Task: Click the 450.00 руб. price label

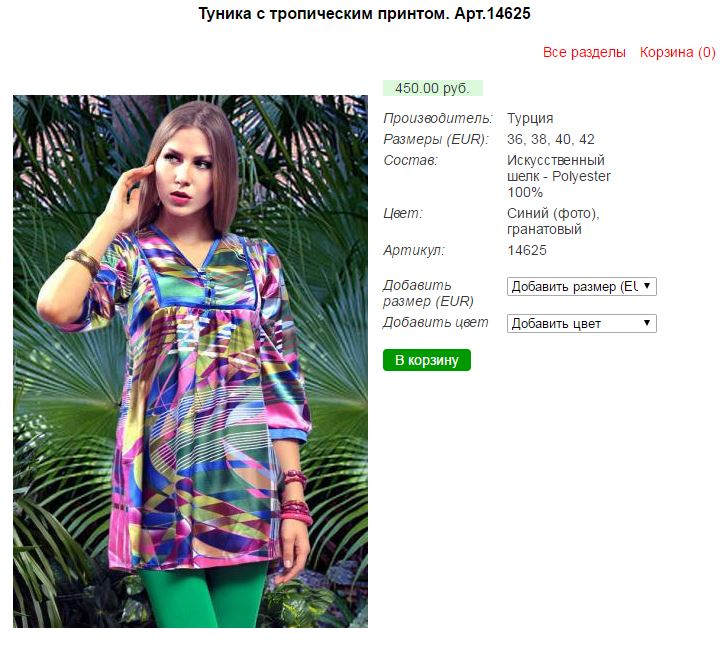Action: (x=432, y=88)
